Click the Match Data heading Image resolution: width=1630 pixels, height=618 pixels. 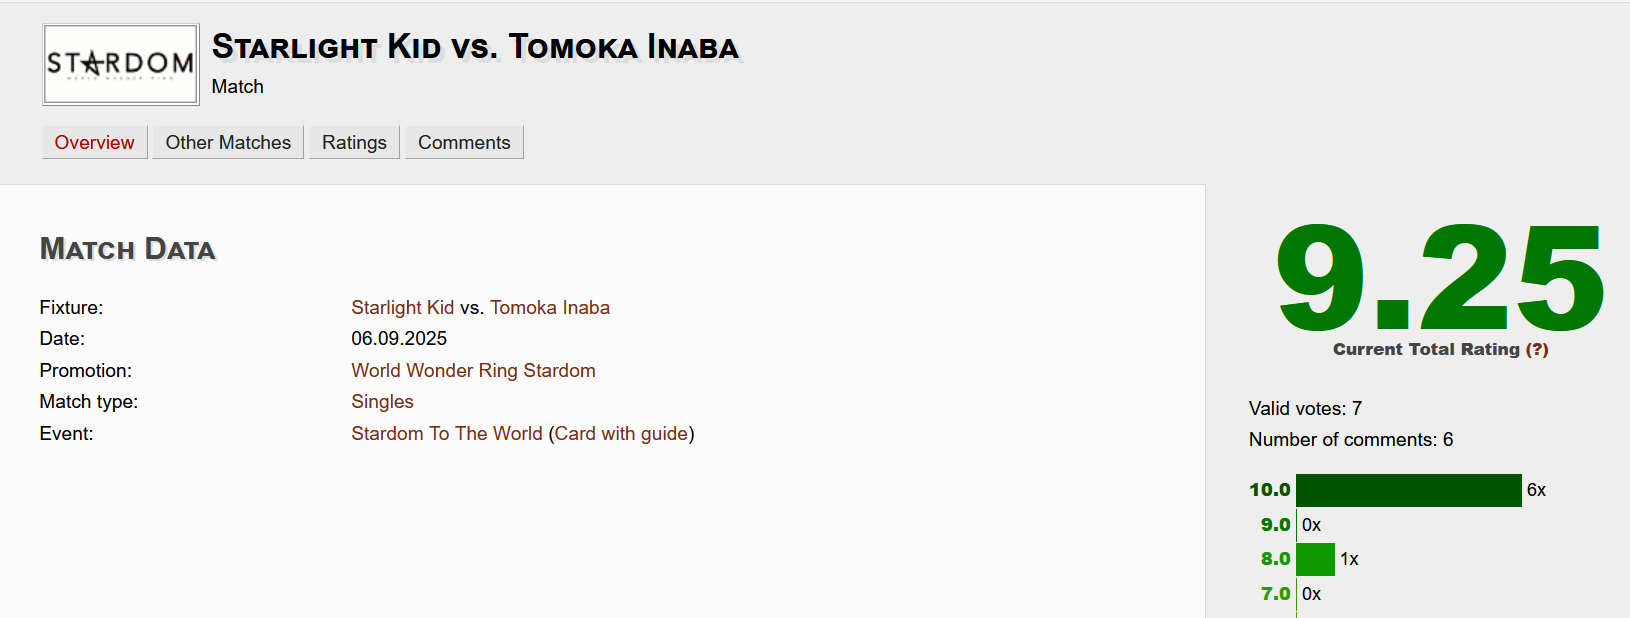click(x=128, y=249)
